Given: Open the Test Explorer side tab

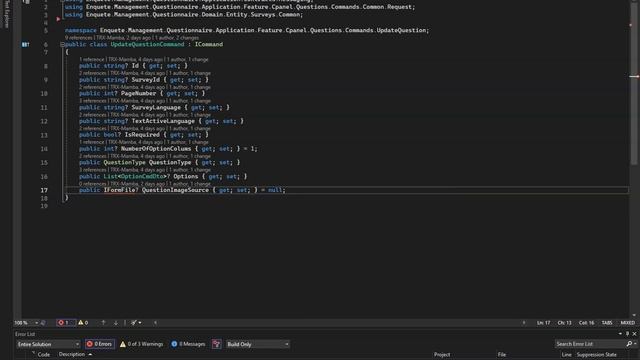Looking at the screenshot, I should coord(6,14).
